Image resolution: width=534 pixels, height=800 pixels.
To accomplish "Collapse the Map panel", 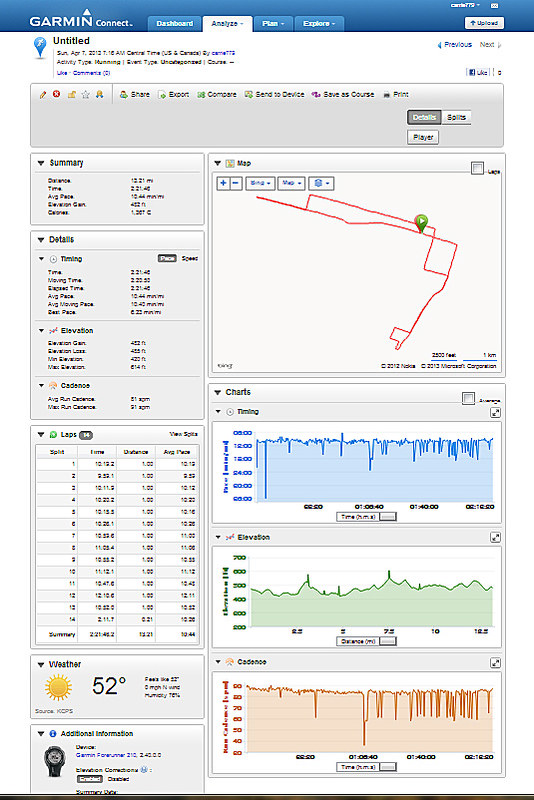I will coord(218,163).
